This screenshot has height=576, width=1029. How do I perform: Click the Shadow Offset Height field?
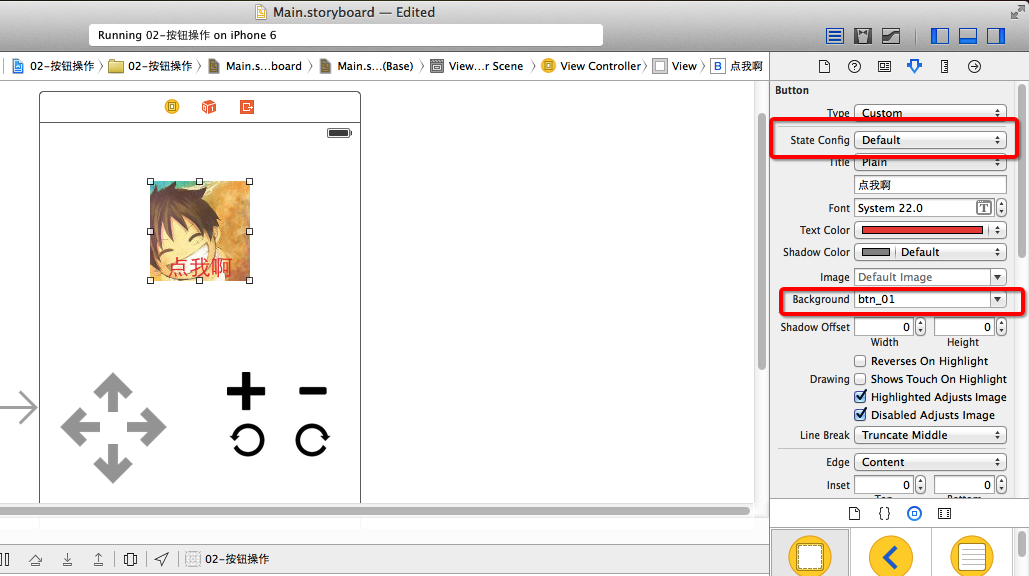964,327
